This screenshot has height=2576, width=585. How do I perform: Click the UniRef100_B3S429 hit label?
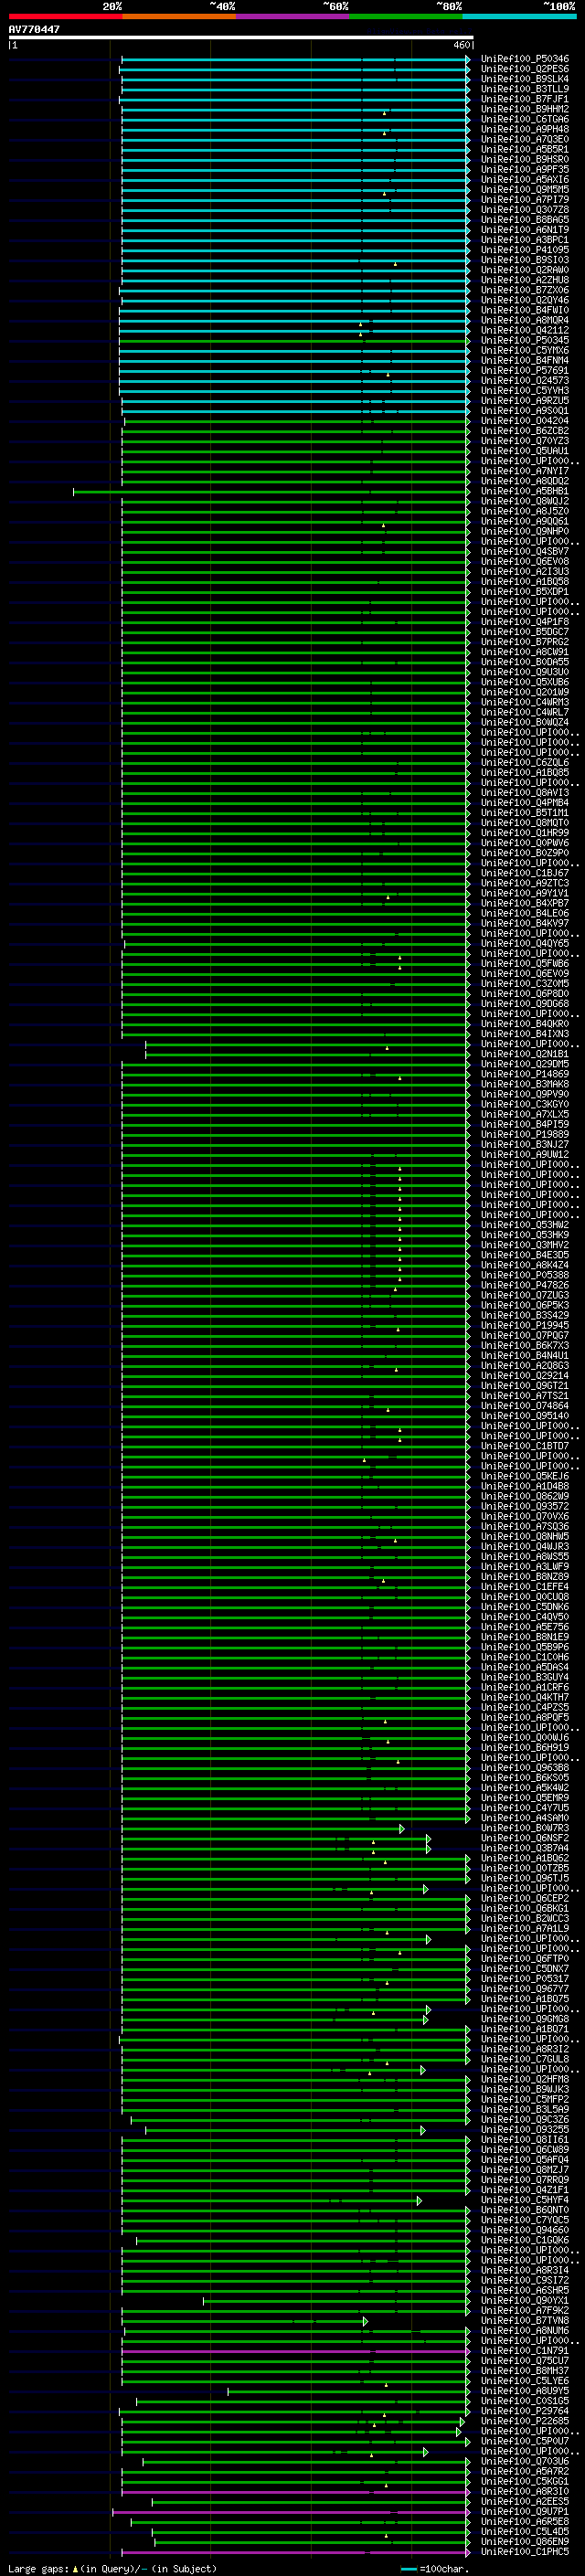(524, 1315)
